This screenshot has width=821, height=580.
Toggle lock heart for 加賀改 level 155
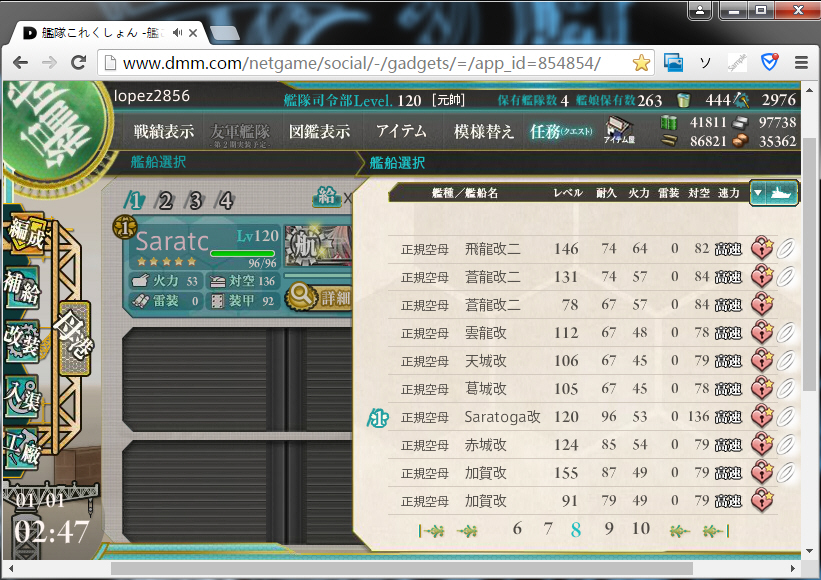[762, 473]
